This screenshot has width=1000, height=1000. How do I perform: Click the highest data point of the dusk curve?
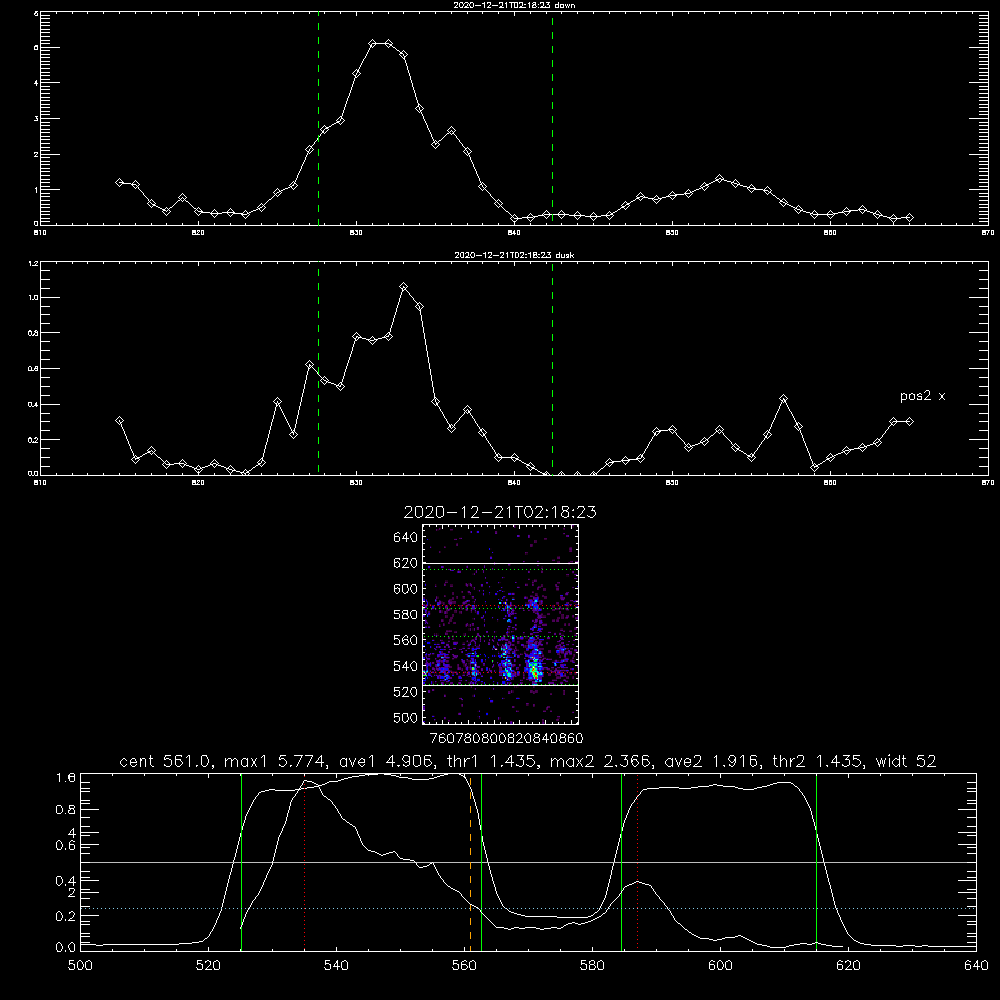tap(404, 287)
